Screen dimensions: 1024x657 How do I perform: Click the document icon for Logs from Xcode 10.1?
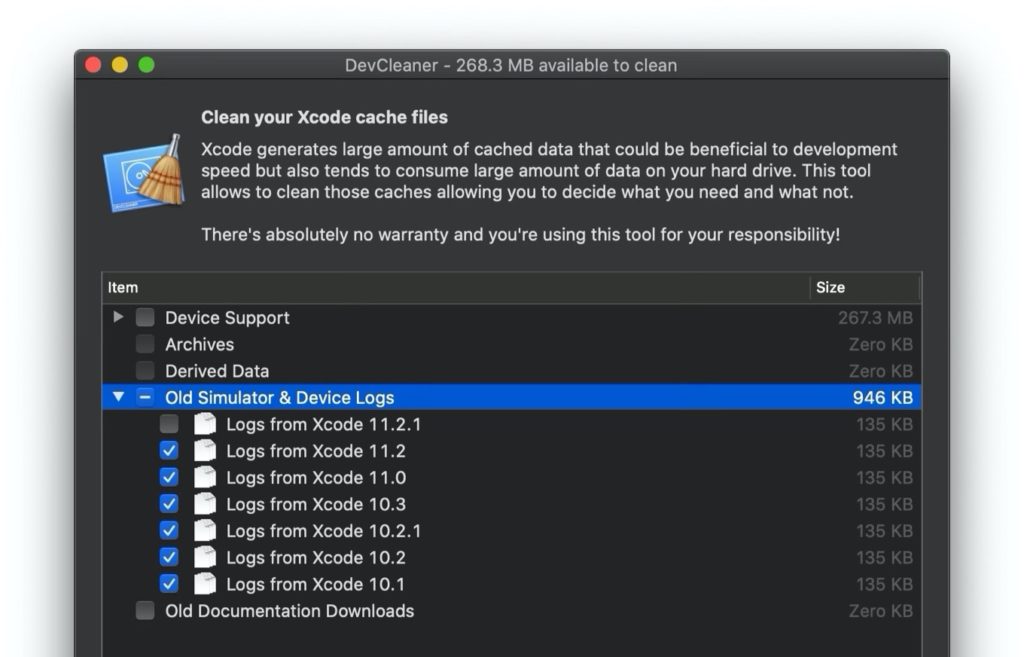coord(205,585)
